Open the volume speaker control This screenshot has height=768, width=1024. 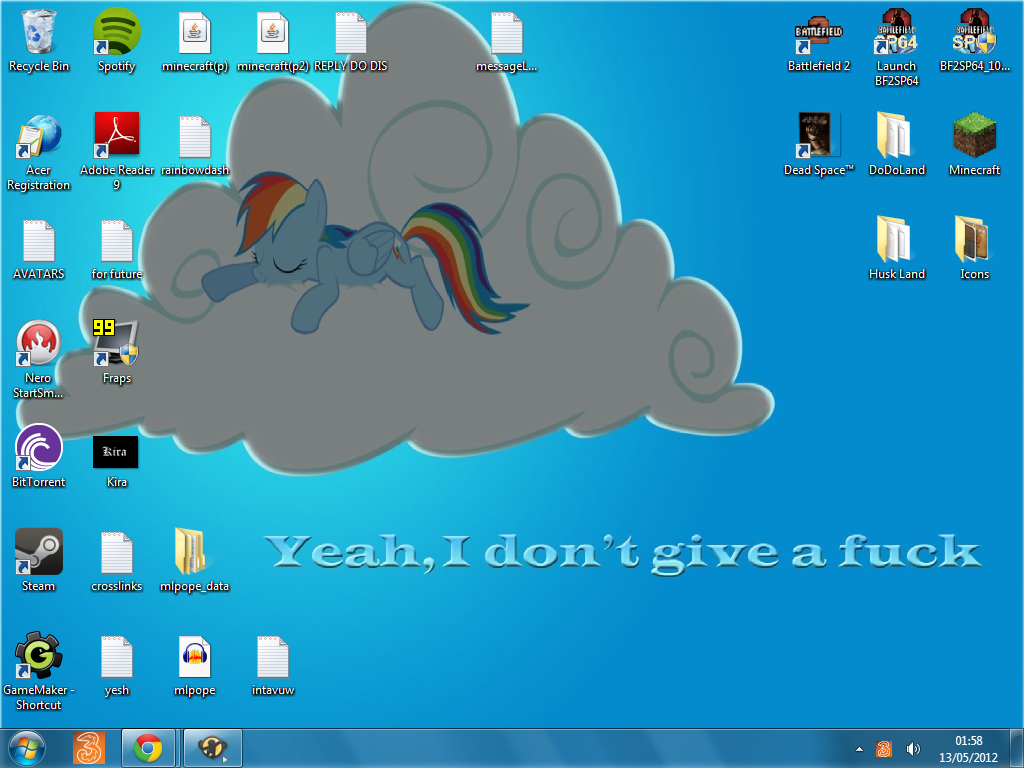(x=913, y=749)
